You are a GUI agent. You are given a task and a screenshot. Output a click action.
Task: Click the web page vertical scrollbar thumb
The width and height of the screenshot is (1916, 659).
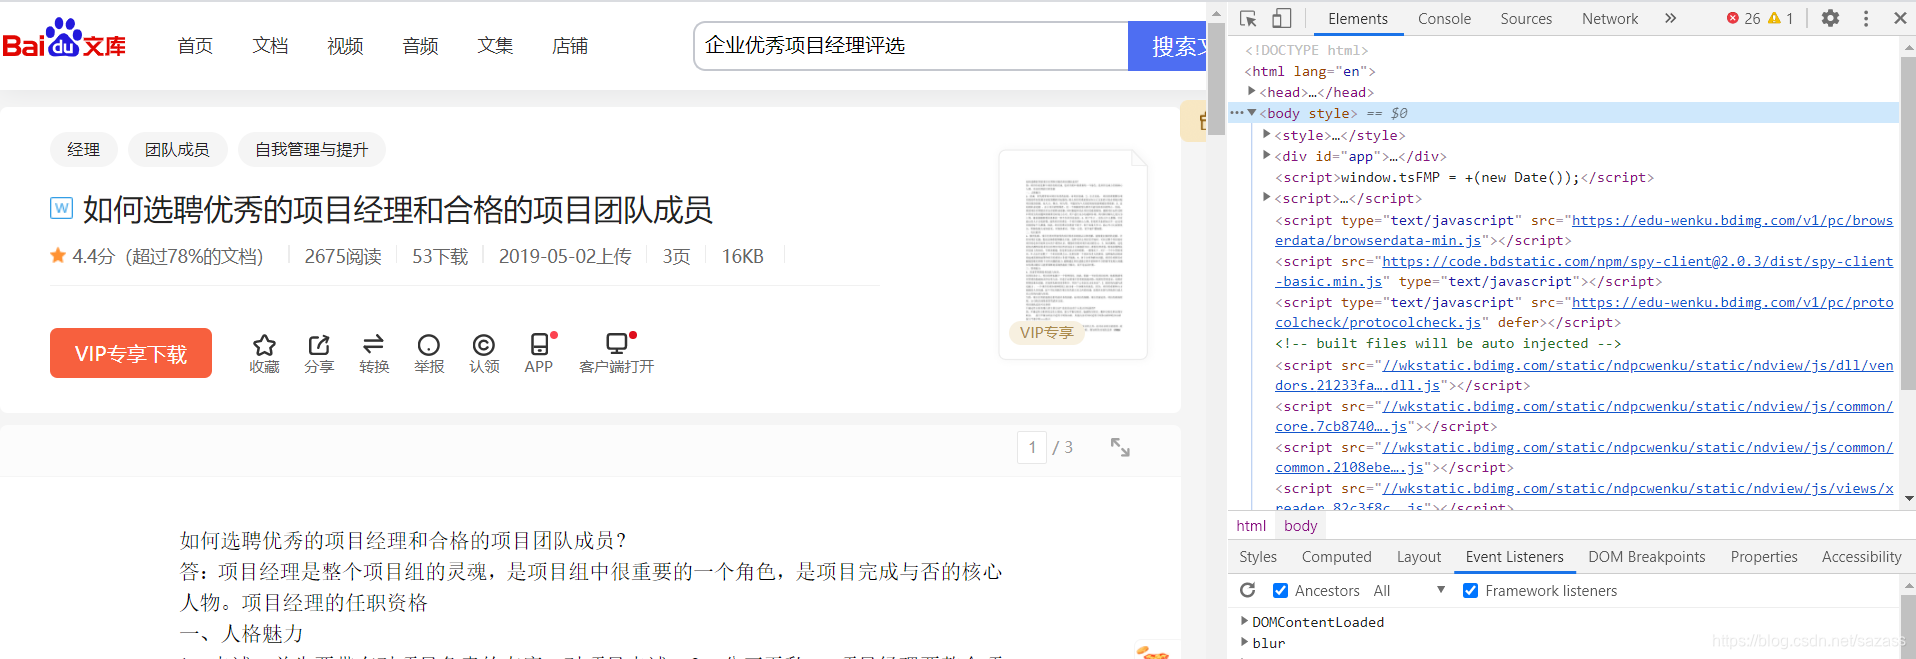click(1216, 78)
